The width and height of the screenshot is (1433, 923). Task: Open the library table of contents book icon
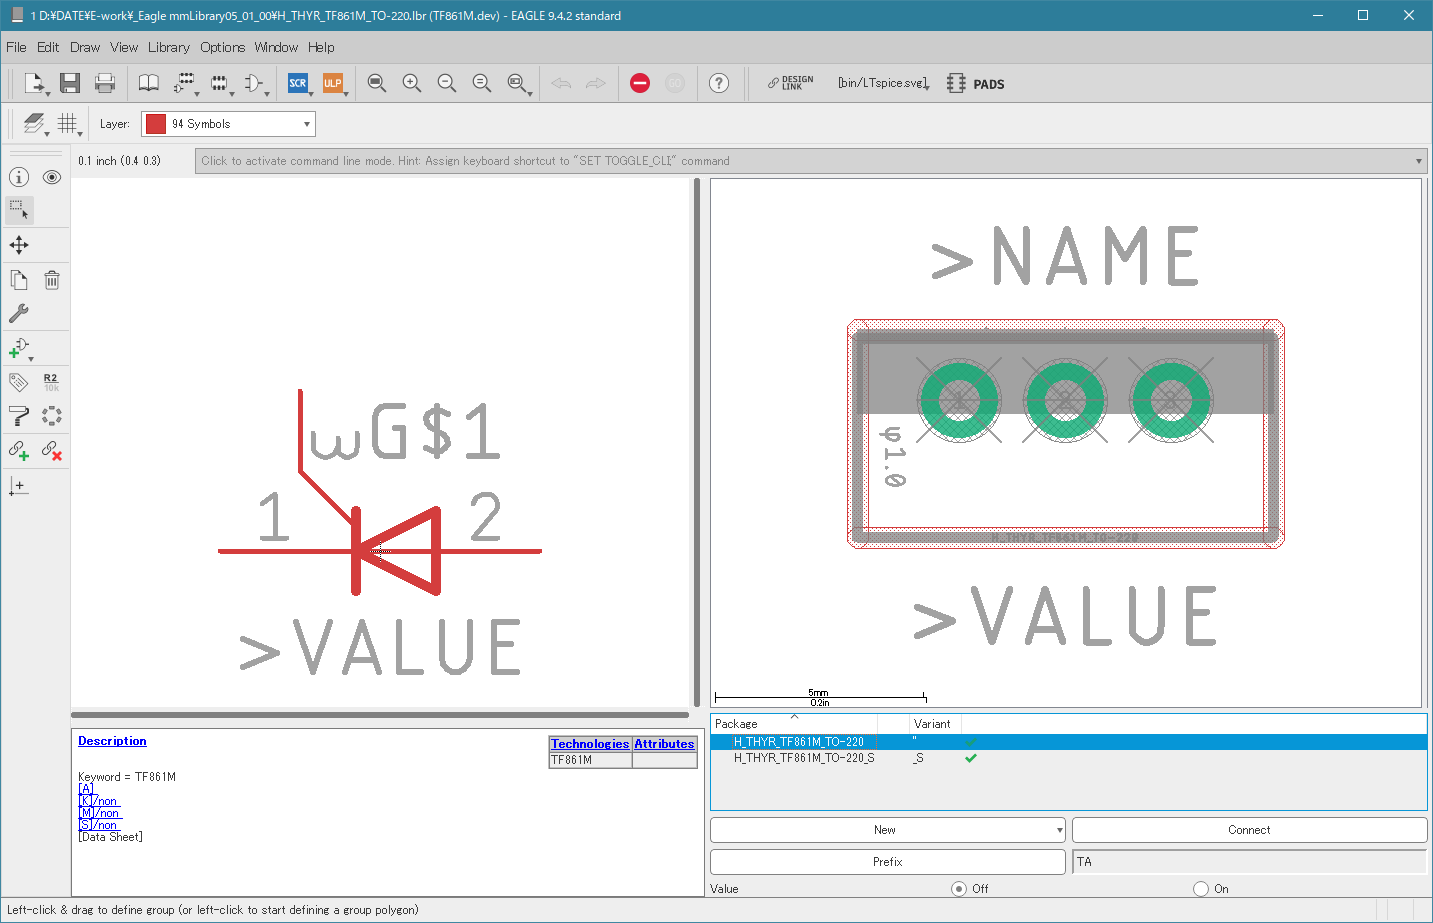point(148,83)
